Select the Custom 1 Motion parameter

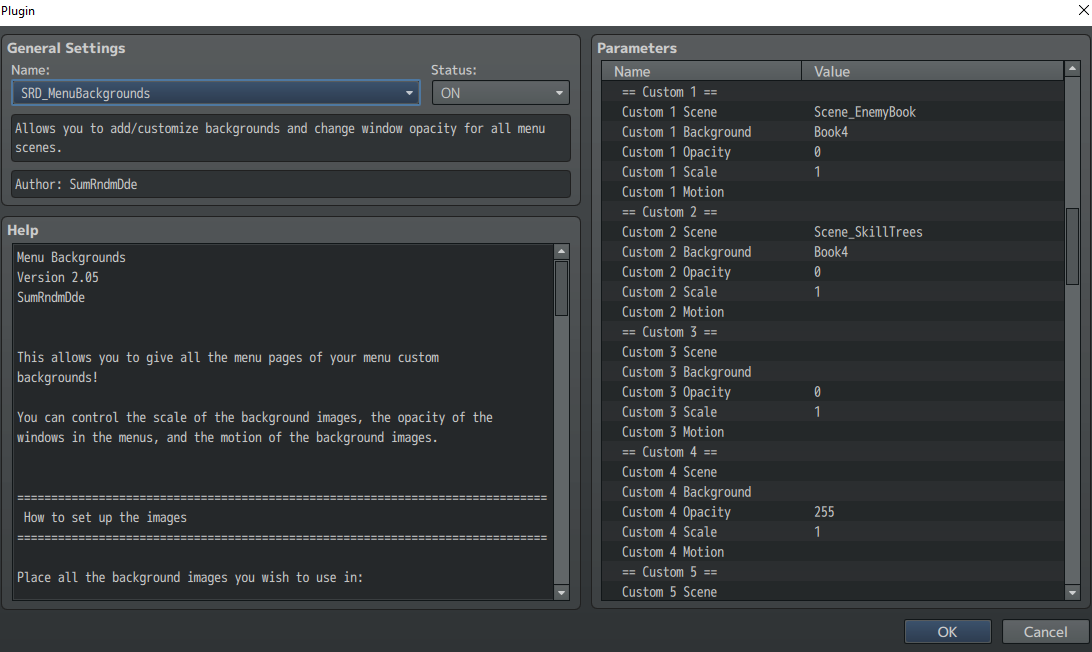click(x=833, y=192)
